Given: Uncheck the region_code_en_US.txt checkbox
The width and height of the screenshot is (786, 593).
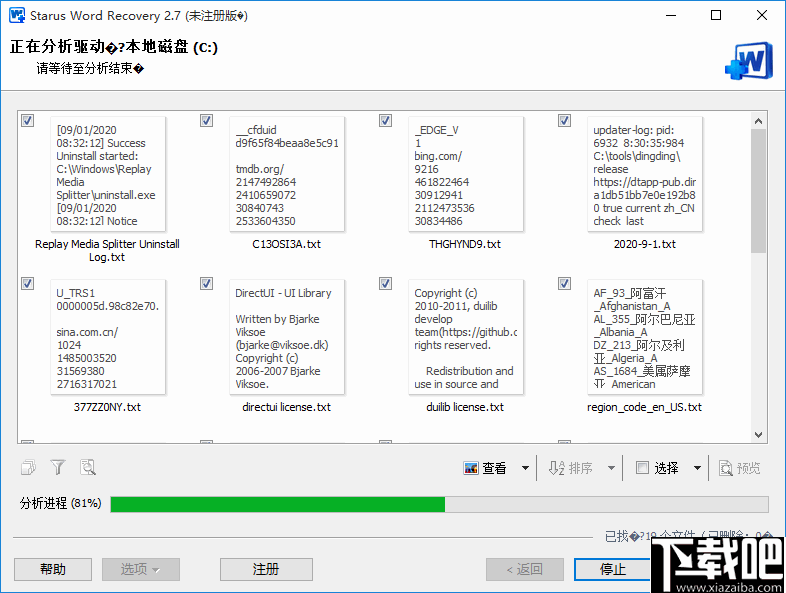Looking at the screenshot, I should coord(564,283).
